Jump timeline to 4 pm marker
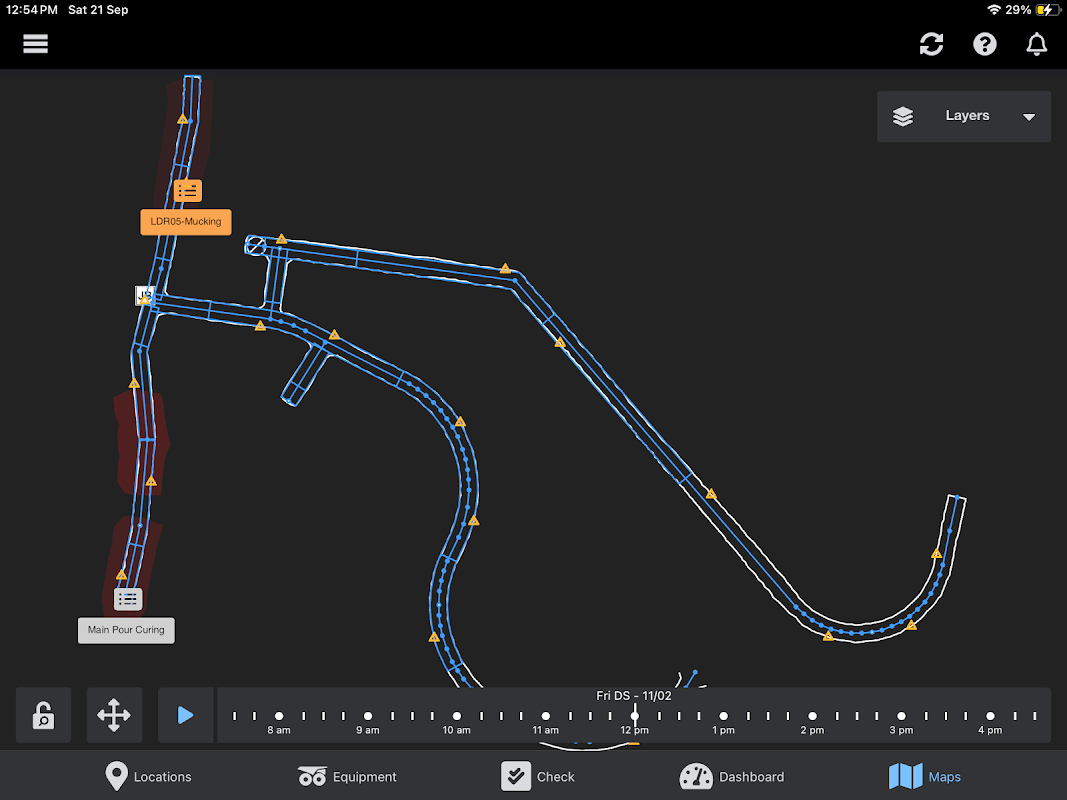1067x800 pixels. click(990, 716)
